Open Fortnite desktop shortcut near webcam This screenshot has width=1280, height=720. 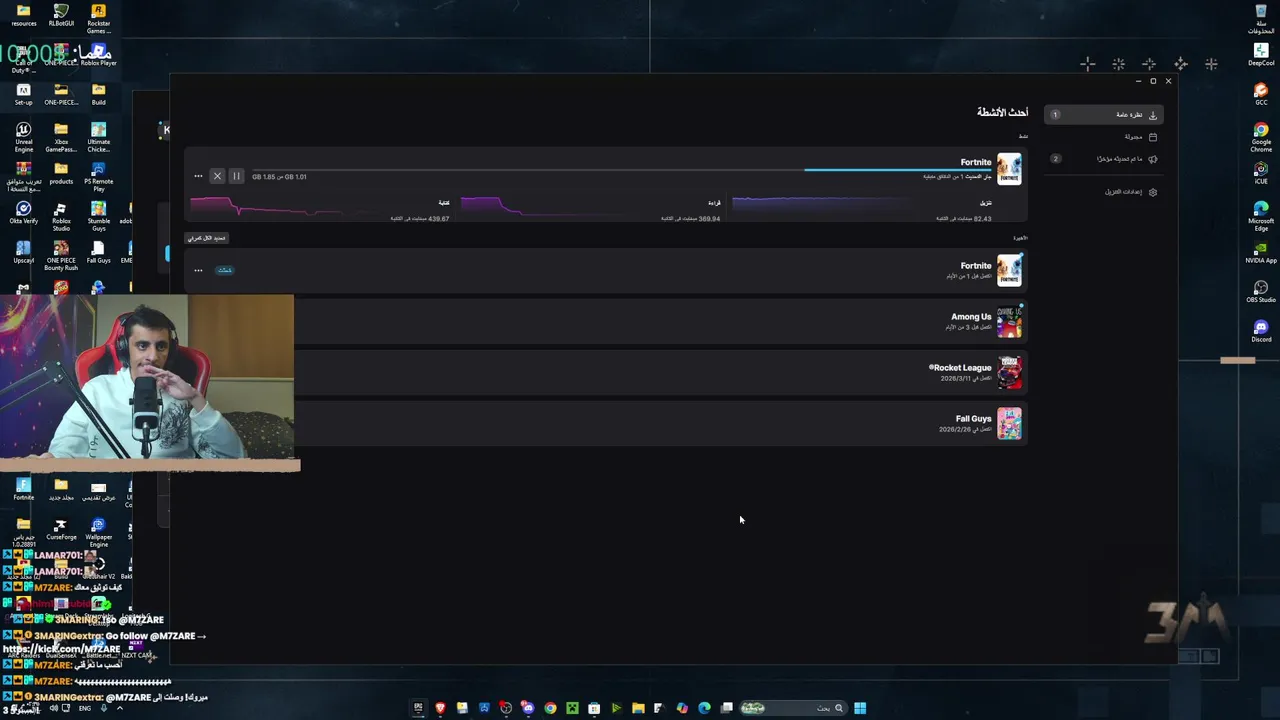(x=23, y=489)
